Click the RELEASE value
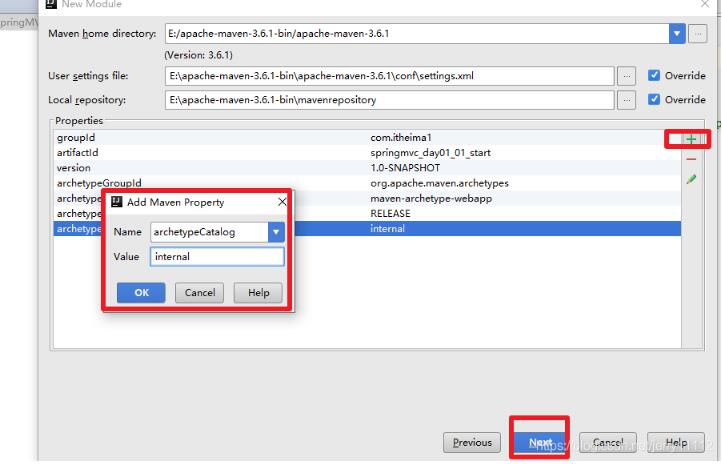Image resolution: width=722 pixels, height=464 pixels. (x=390, y=214)
